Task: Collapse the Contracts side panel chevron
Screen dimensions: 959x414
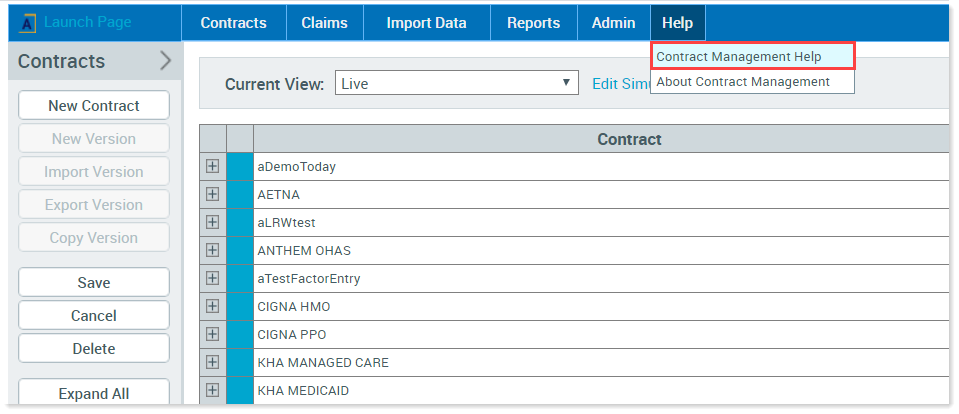Action: [x=165, y=61]
